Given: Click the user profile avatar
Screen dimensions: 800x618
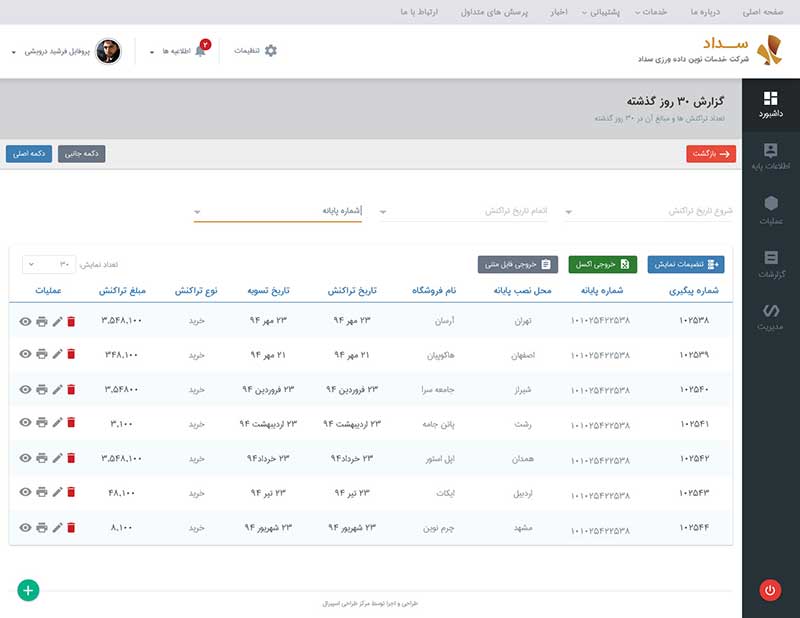Looking at the screenshot, I should pos(108,51).
